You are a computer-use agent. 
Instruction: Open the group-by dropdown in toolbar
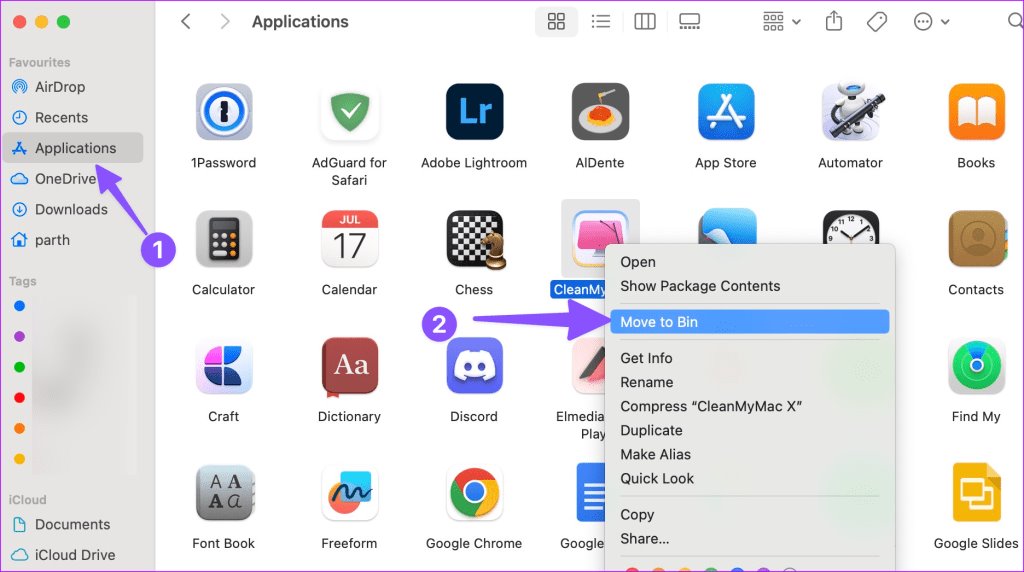tap(781, 22)
